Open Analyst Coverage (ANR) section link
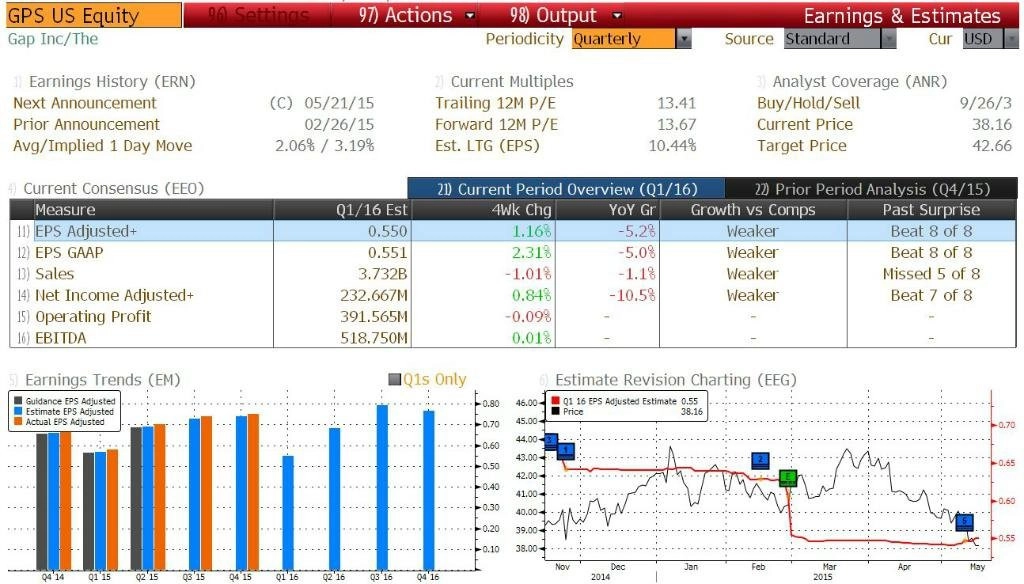 tap(859, 82)
